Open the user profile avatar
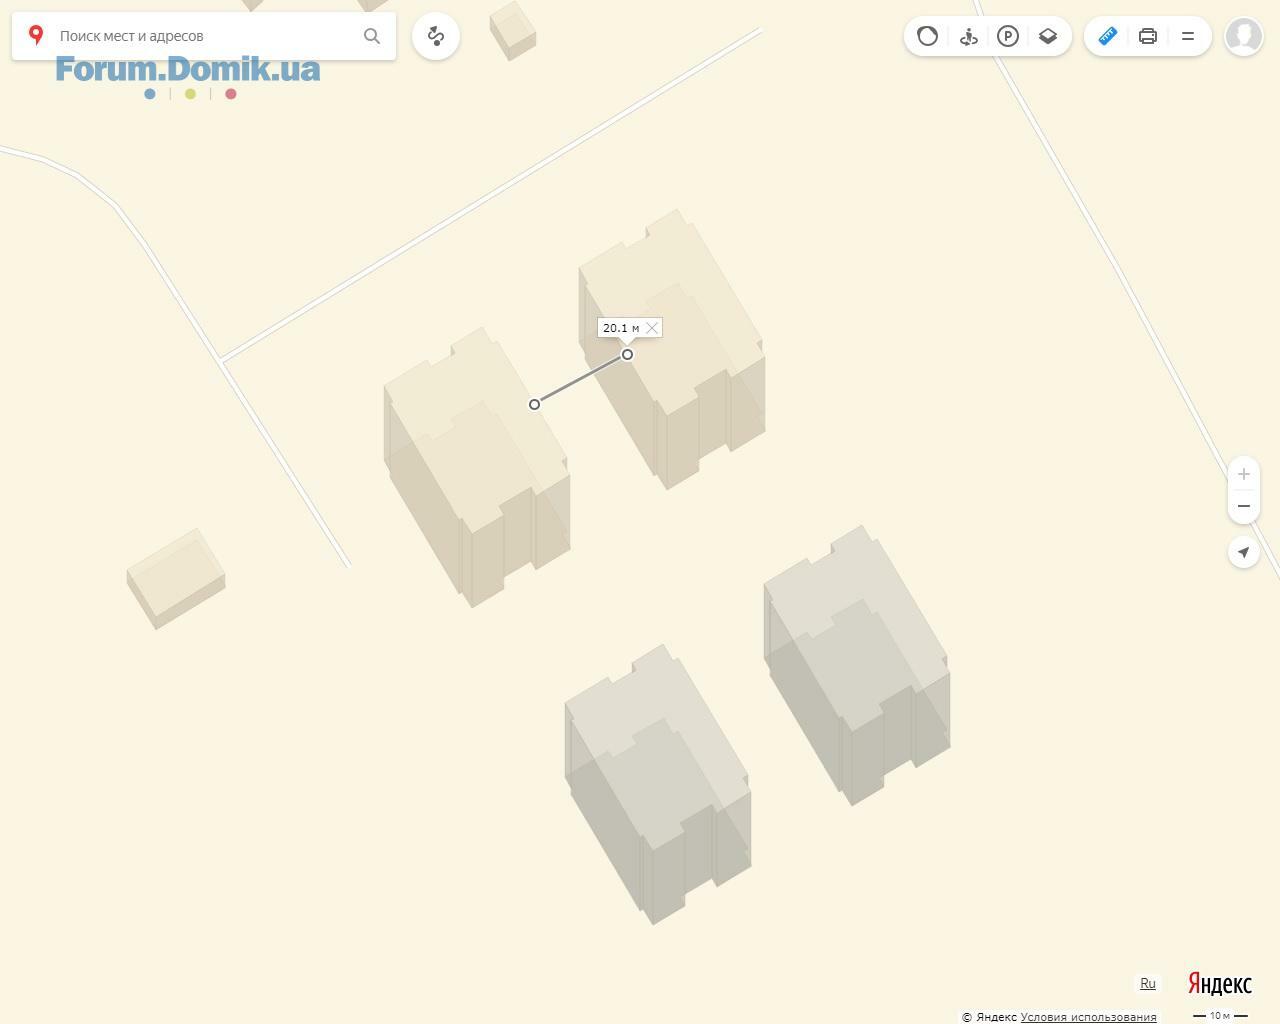 click(1244, 36)
